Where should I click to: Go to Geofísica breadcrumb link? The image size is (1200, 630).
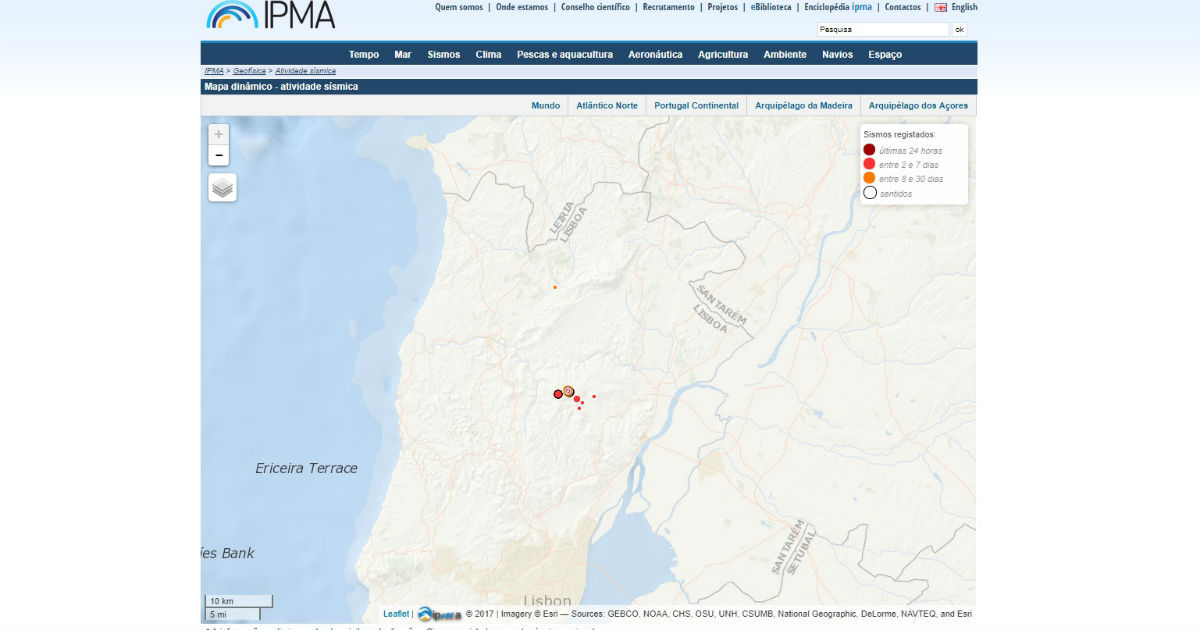tap(250, 71)
